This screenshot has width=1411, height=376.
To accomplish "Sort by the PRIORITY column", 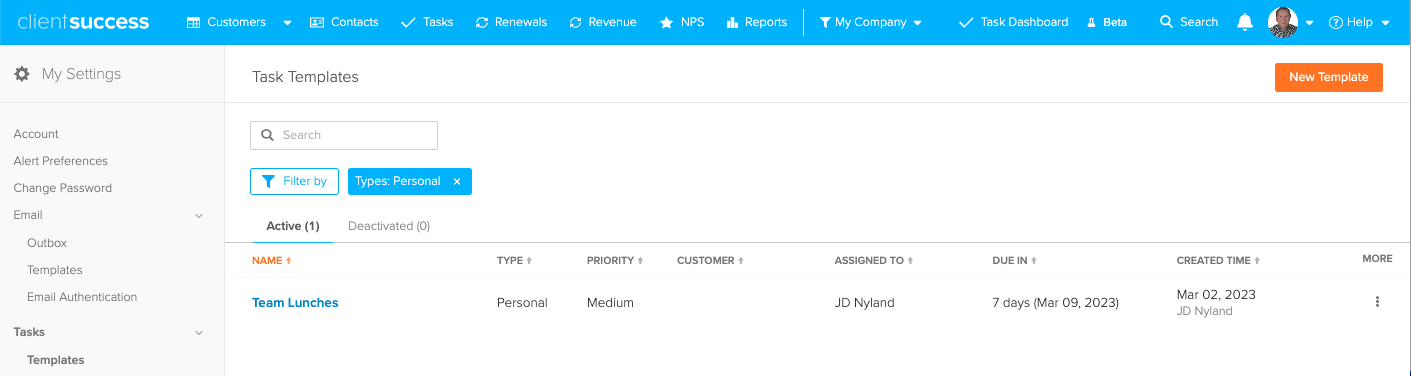I will (615, 260).
